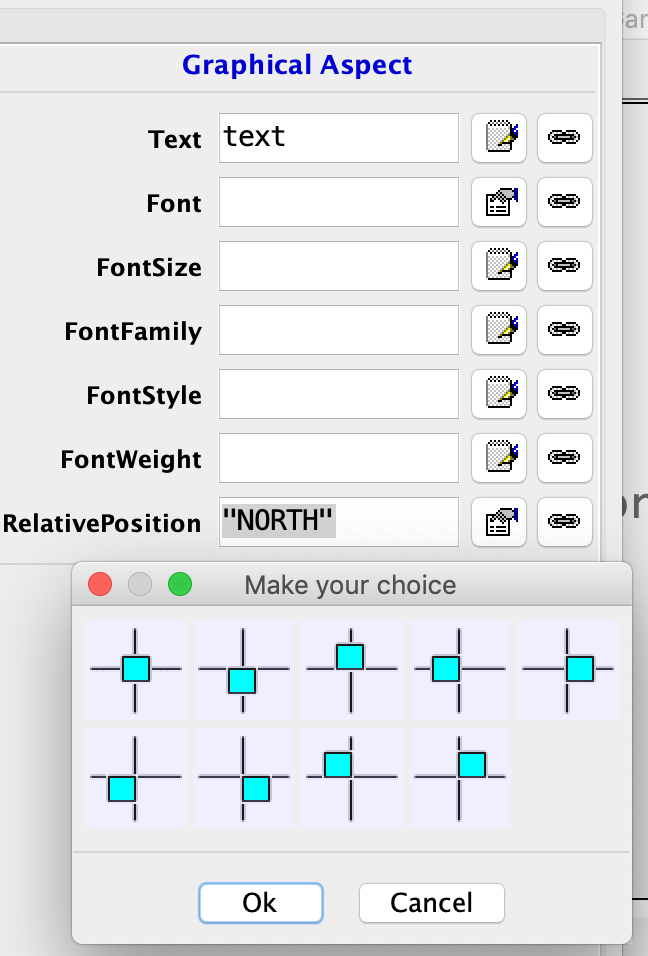Choose the top position option, third in first row
Screen dimensions: 648x956
[x=351, y=668]
